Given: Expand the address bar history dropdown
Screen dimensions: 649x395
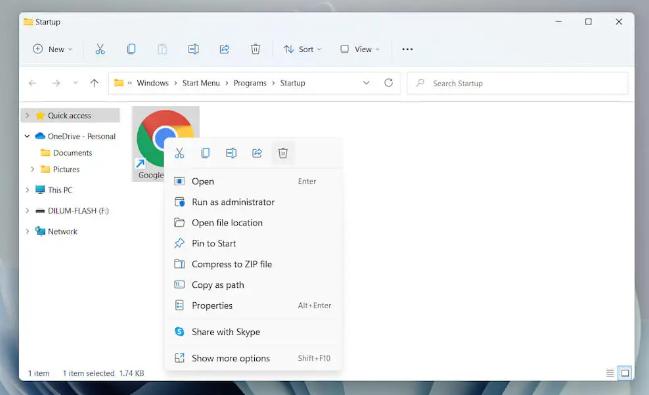Looking at the screenshot, I should point(366,83).
